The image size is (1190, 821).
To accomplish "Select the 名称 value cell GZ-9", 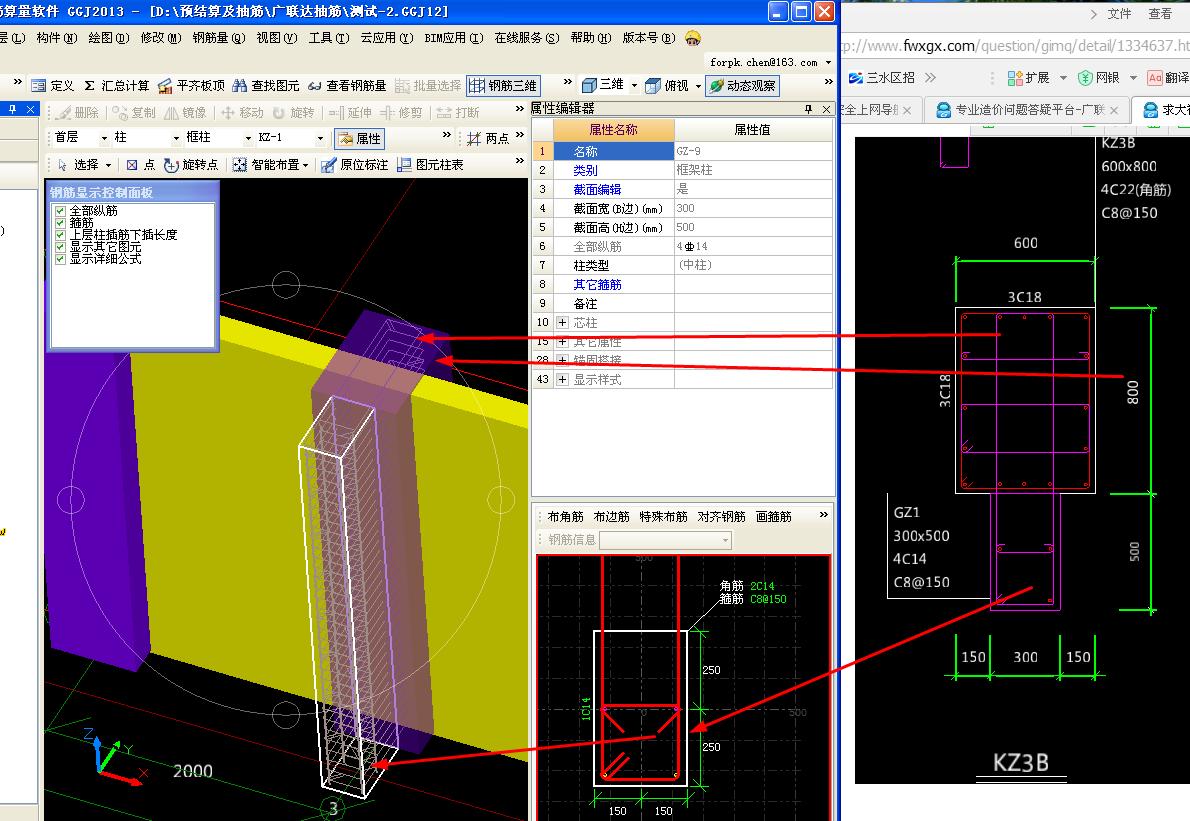I will point(753,151).
